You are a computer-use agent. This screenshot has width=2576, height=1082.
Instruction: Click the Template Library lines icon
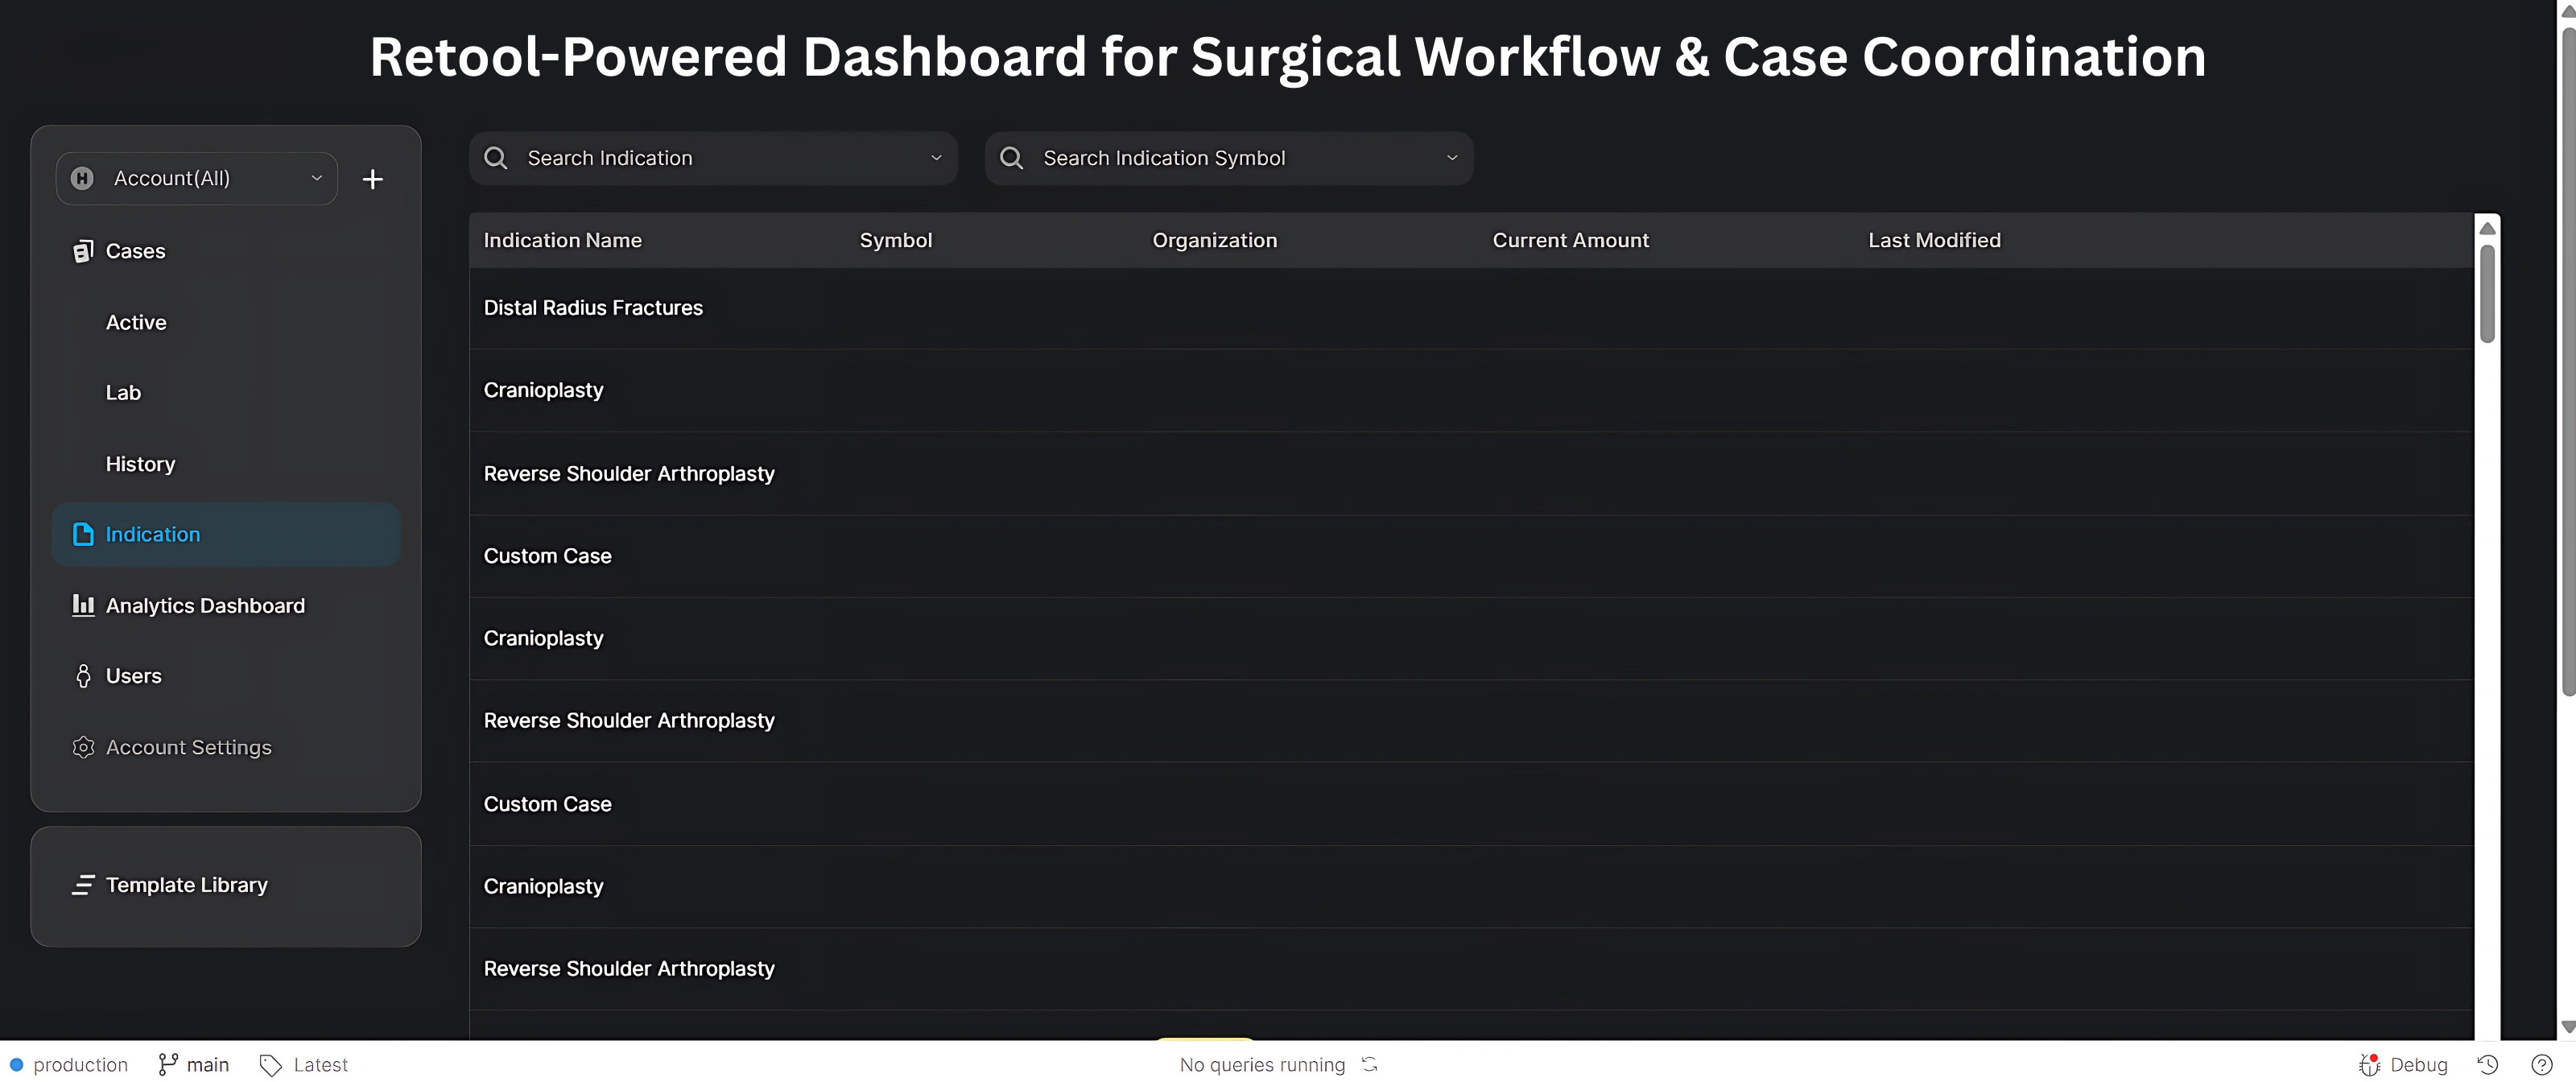(x=83, y=885)
